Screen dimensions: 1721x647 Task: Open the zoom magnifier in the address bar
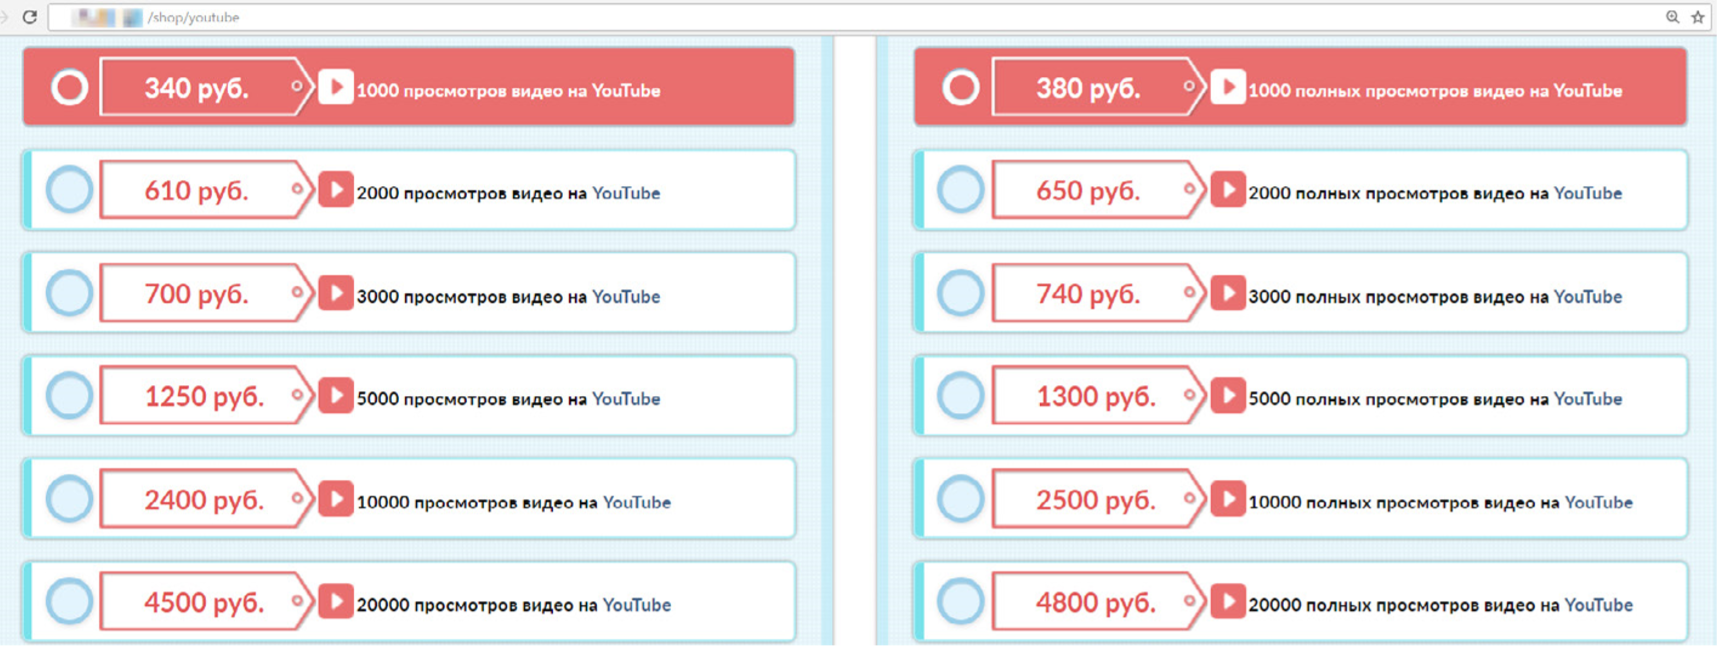[x=1672, y=17]
